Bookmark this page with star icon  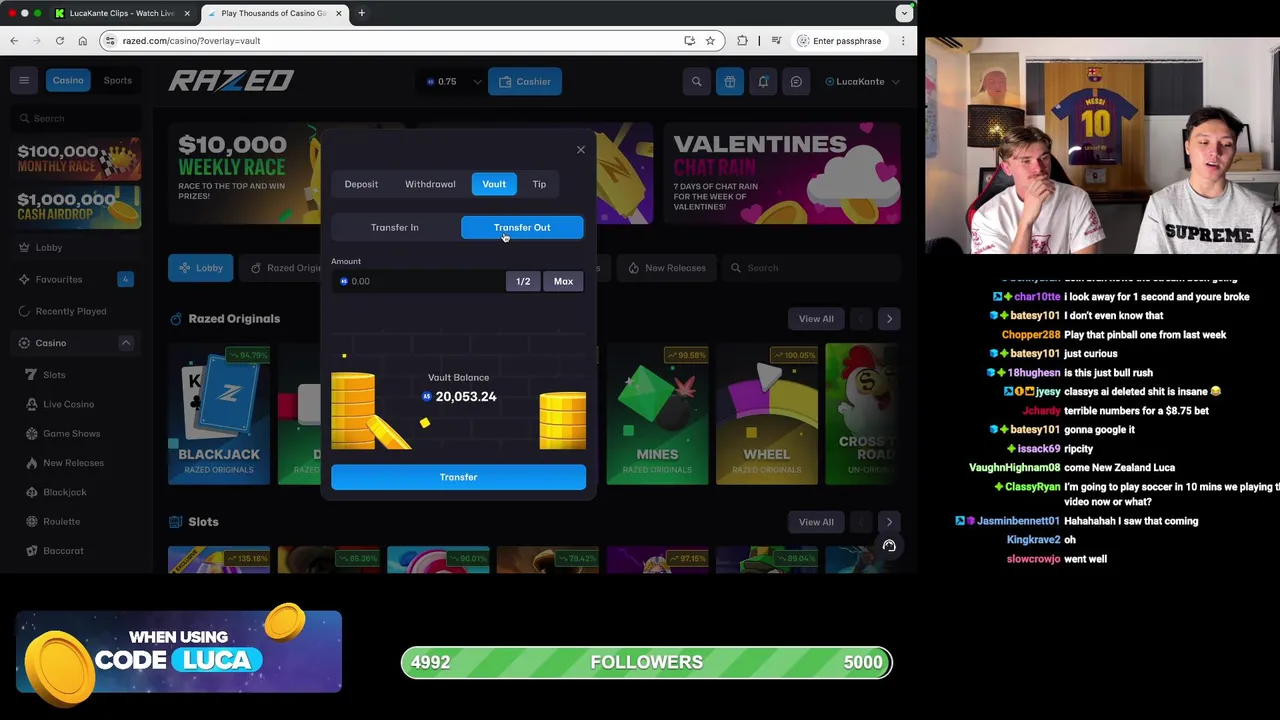[x=710, y=41]
